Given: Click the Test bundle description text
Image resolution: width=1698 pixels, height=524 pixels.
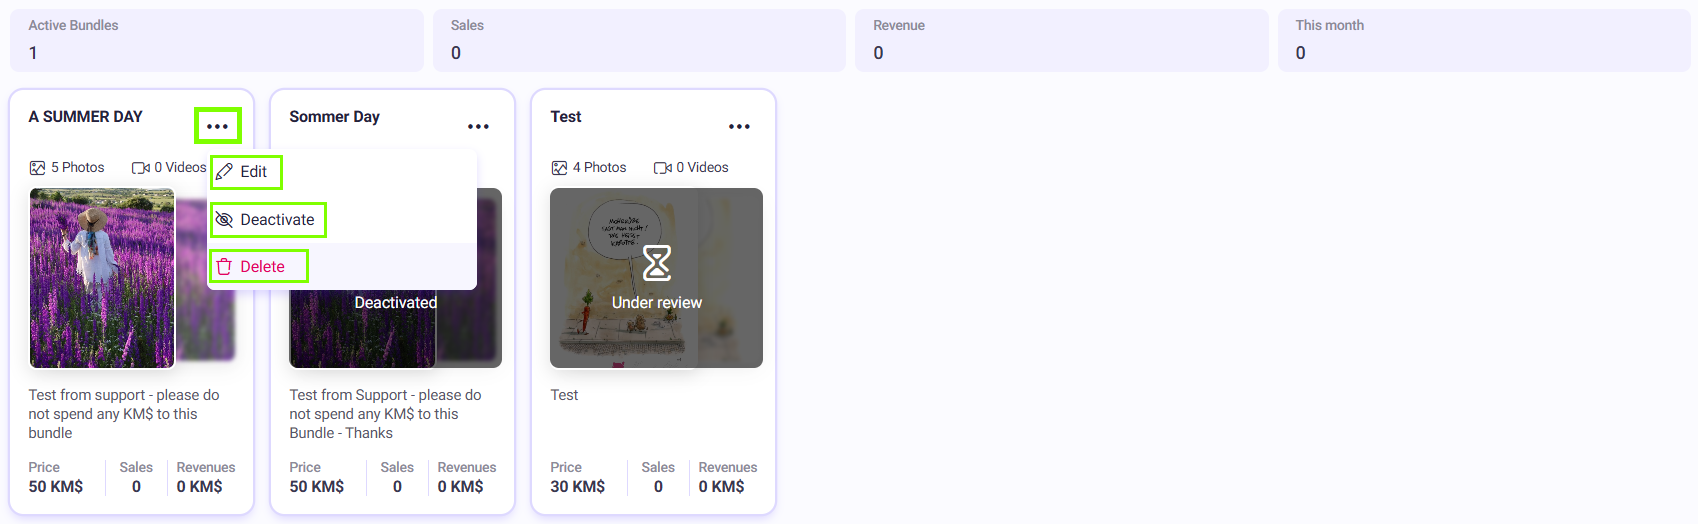Looking at the screenshot, I should pos(564,395).
